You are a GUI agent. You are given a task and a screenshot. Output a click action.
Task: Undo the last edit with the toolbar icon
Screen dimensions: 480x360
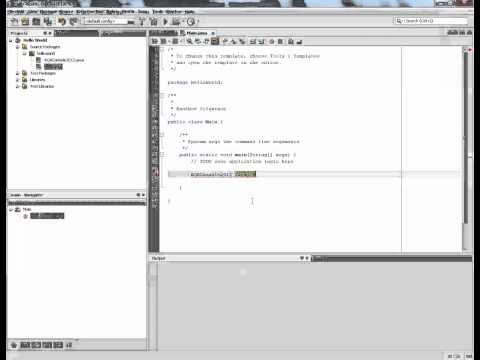pos(62,22)
